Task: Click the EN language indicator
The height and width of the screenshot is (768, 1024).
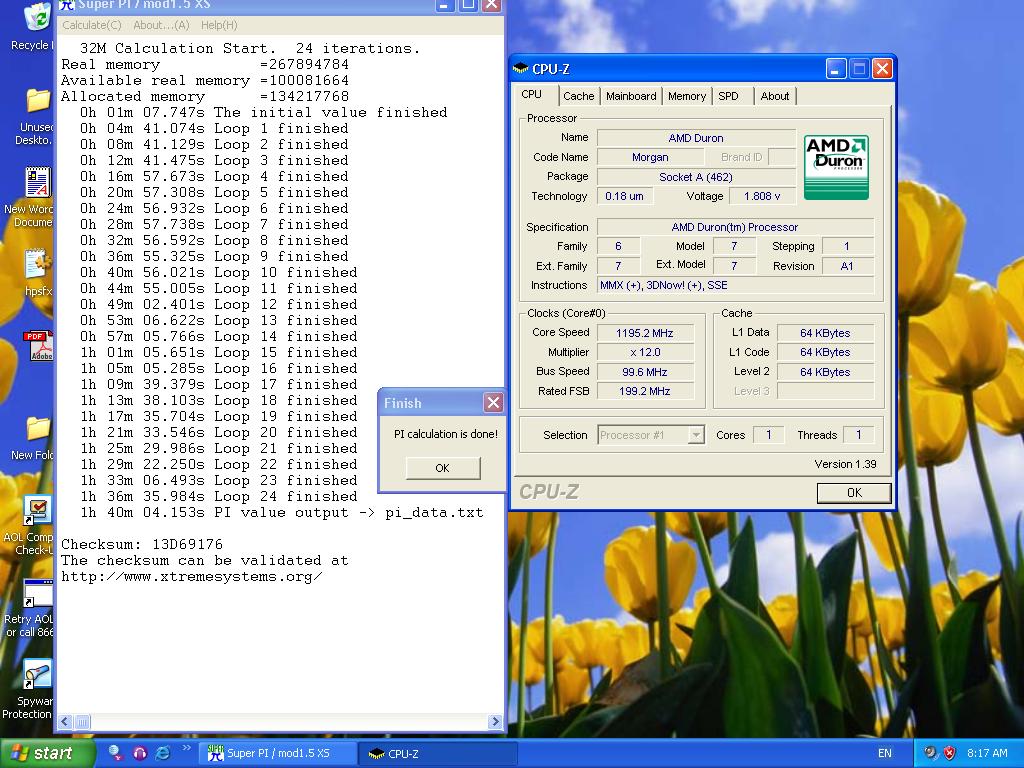Action: click(x=884, y=753)
